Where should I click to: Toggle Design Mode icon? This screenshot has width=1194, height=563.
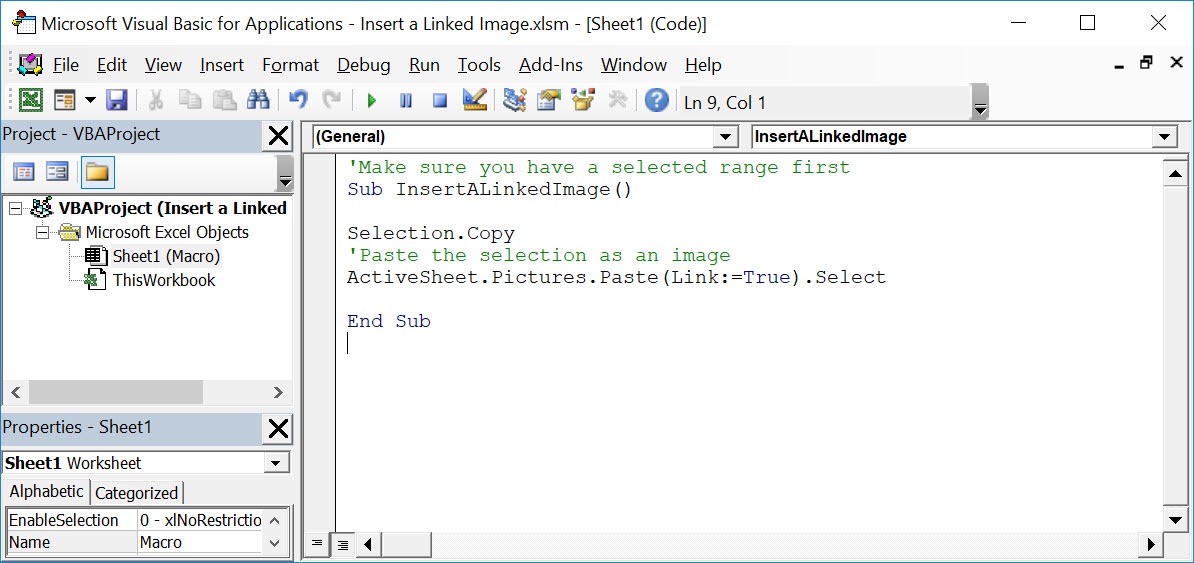(474, 100)
